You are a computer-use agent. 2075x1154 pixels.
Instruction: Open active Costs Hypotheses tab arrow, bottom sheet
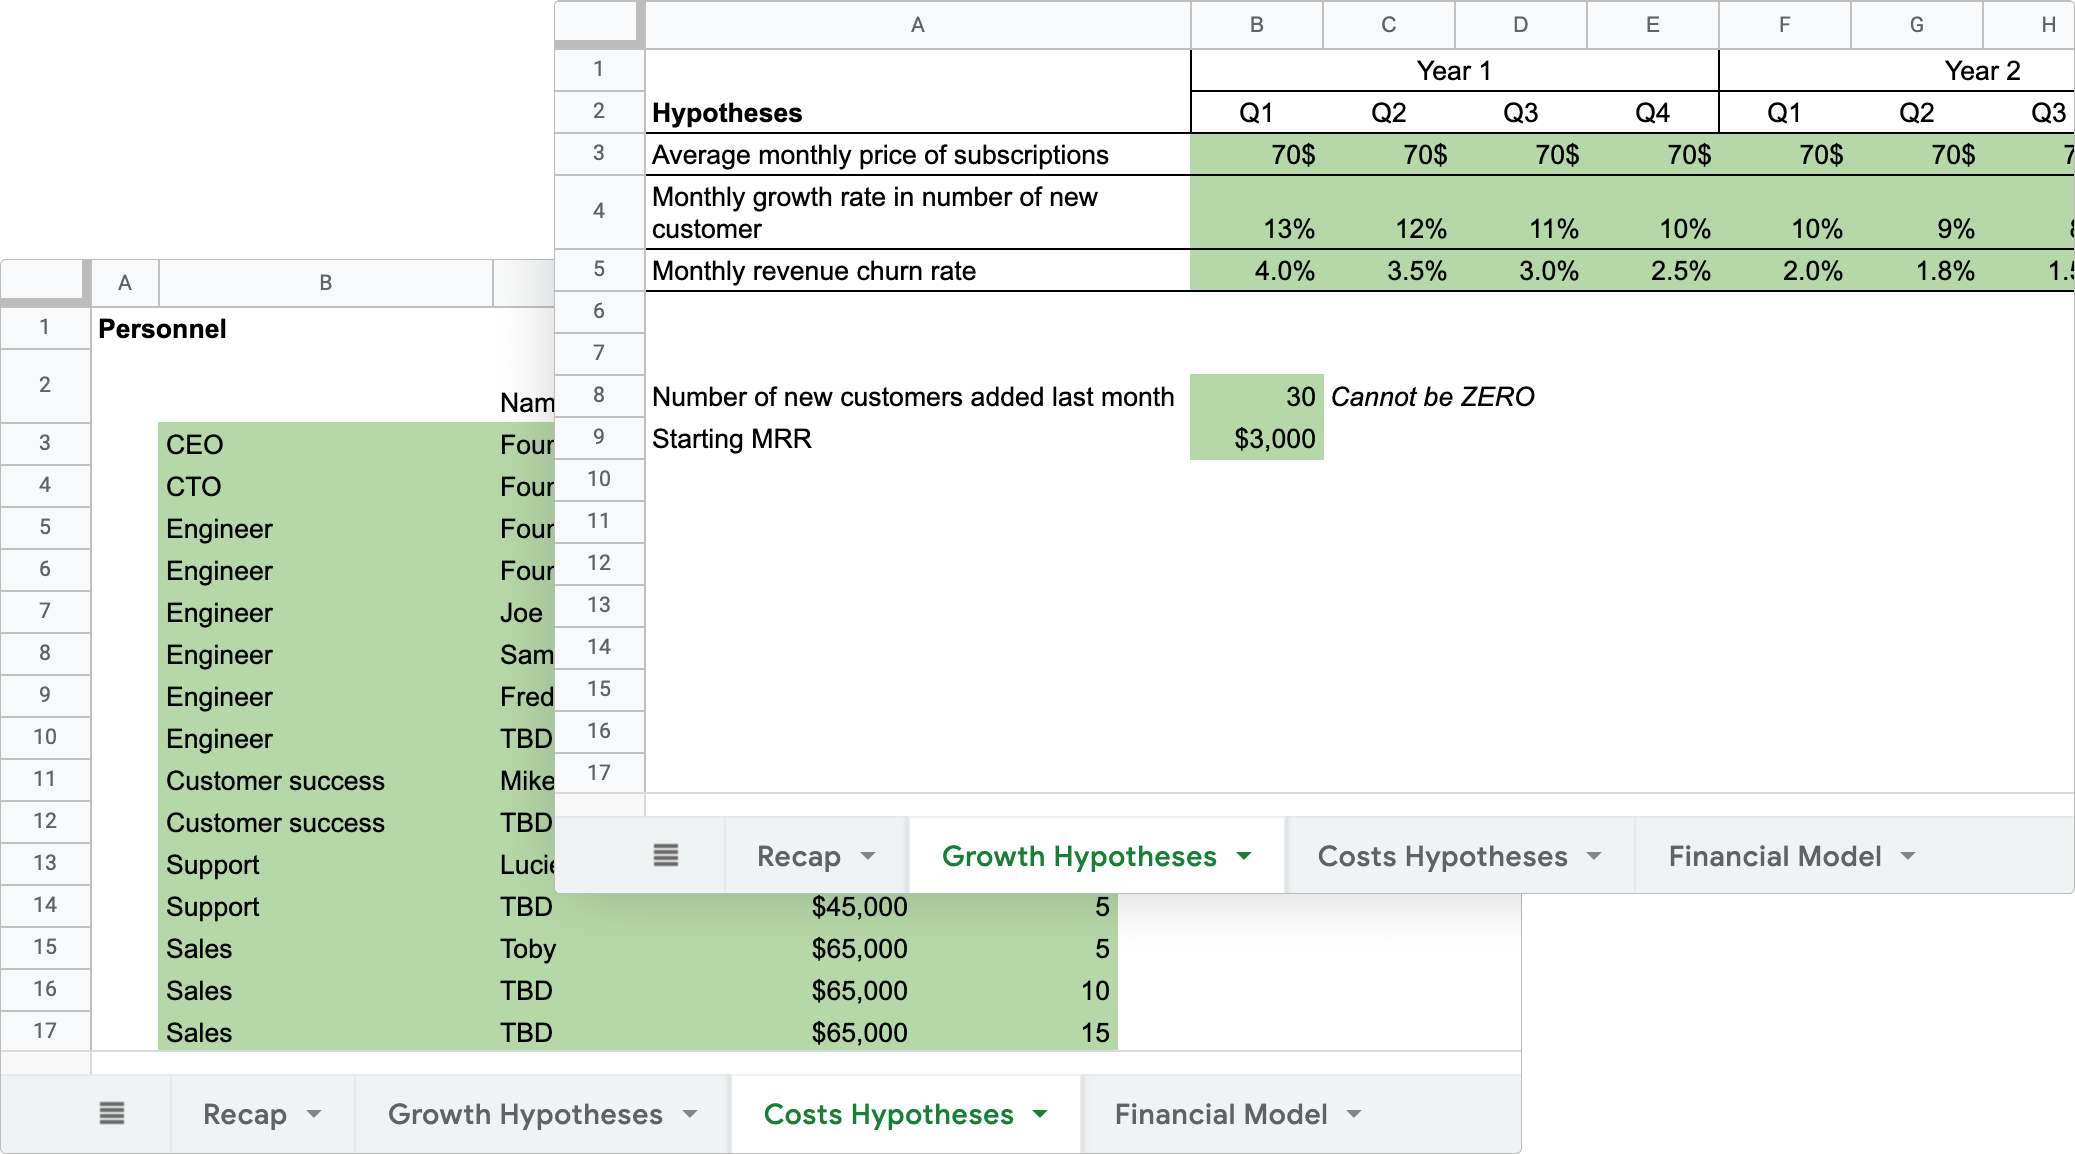point(1040,1114)
